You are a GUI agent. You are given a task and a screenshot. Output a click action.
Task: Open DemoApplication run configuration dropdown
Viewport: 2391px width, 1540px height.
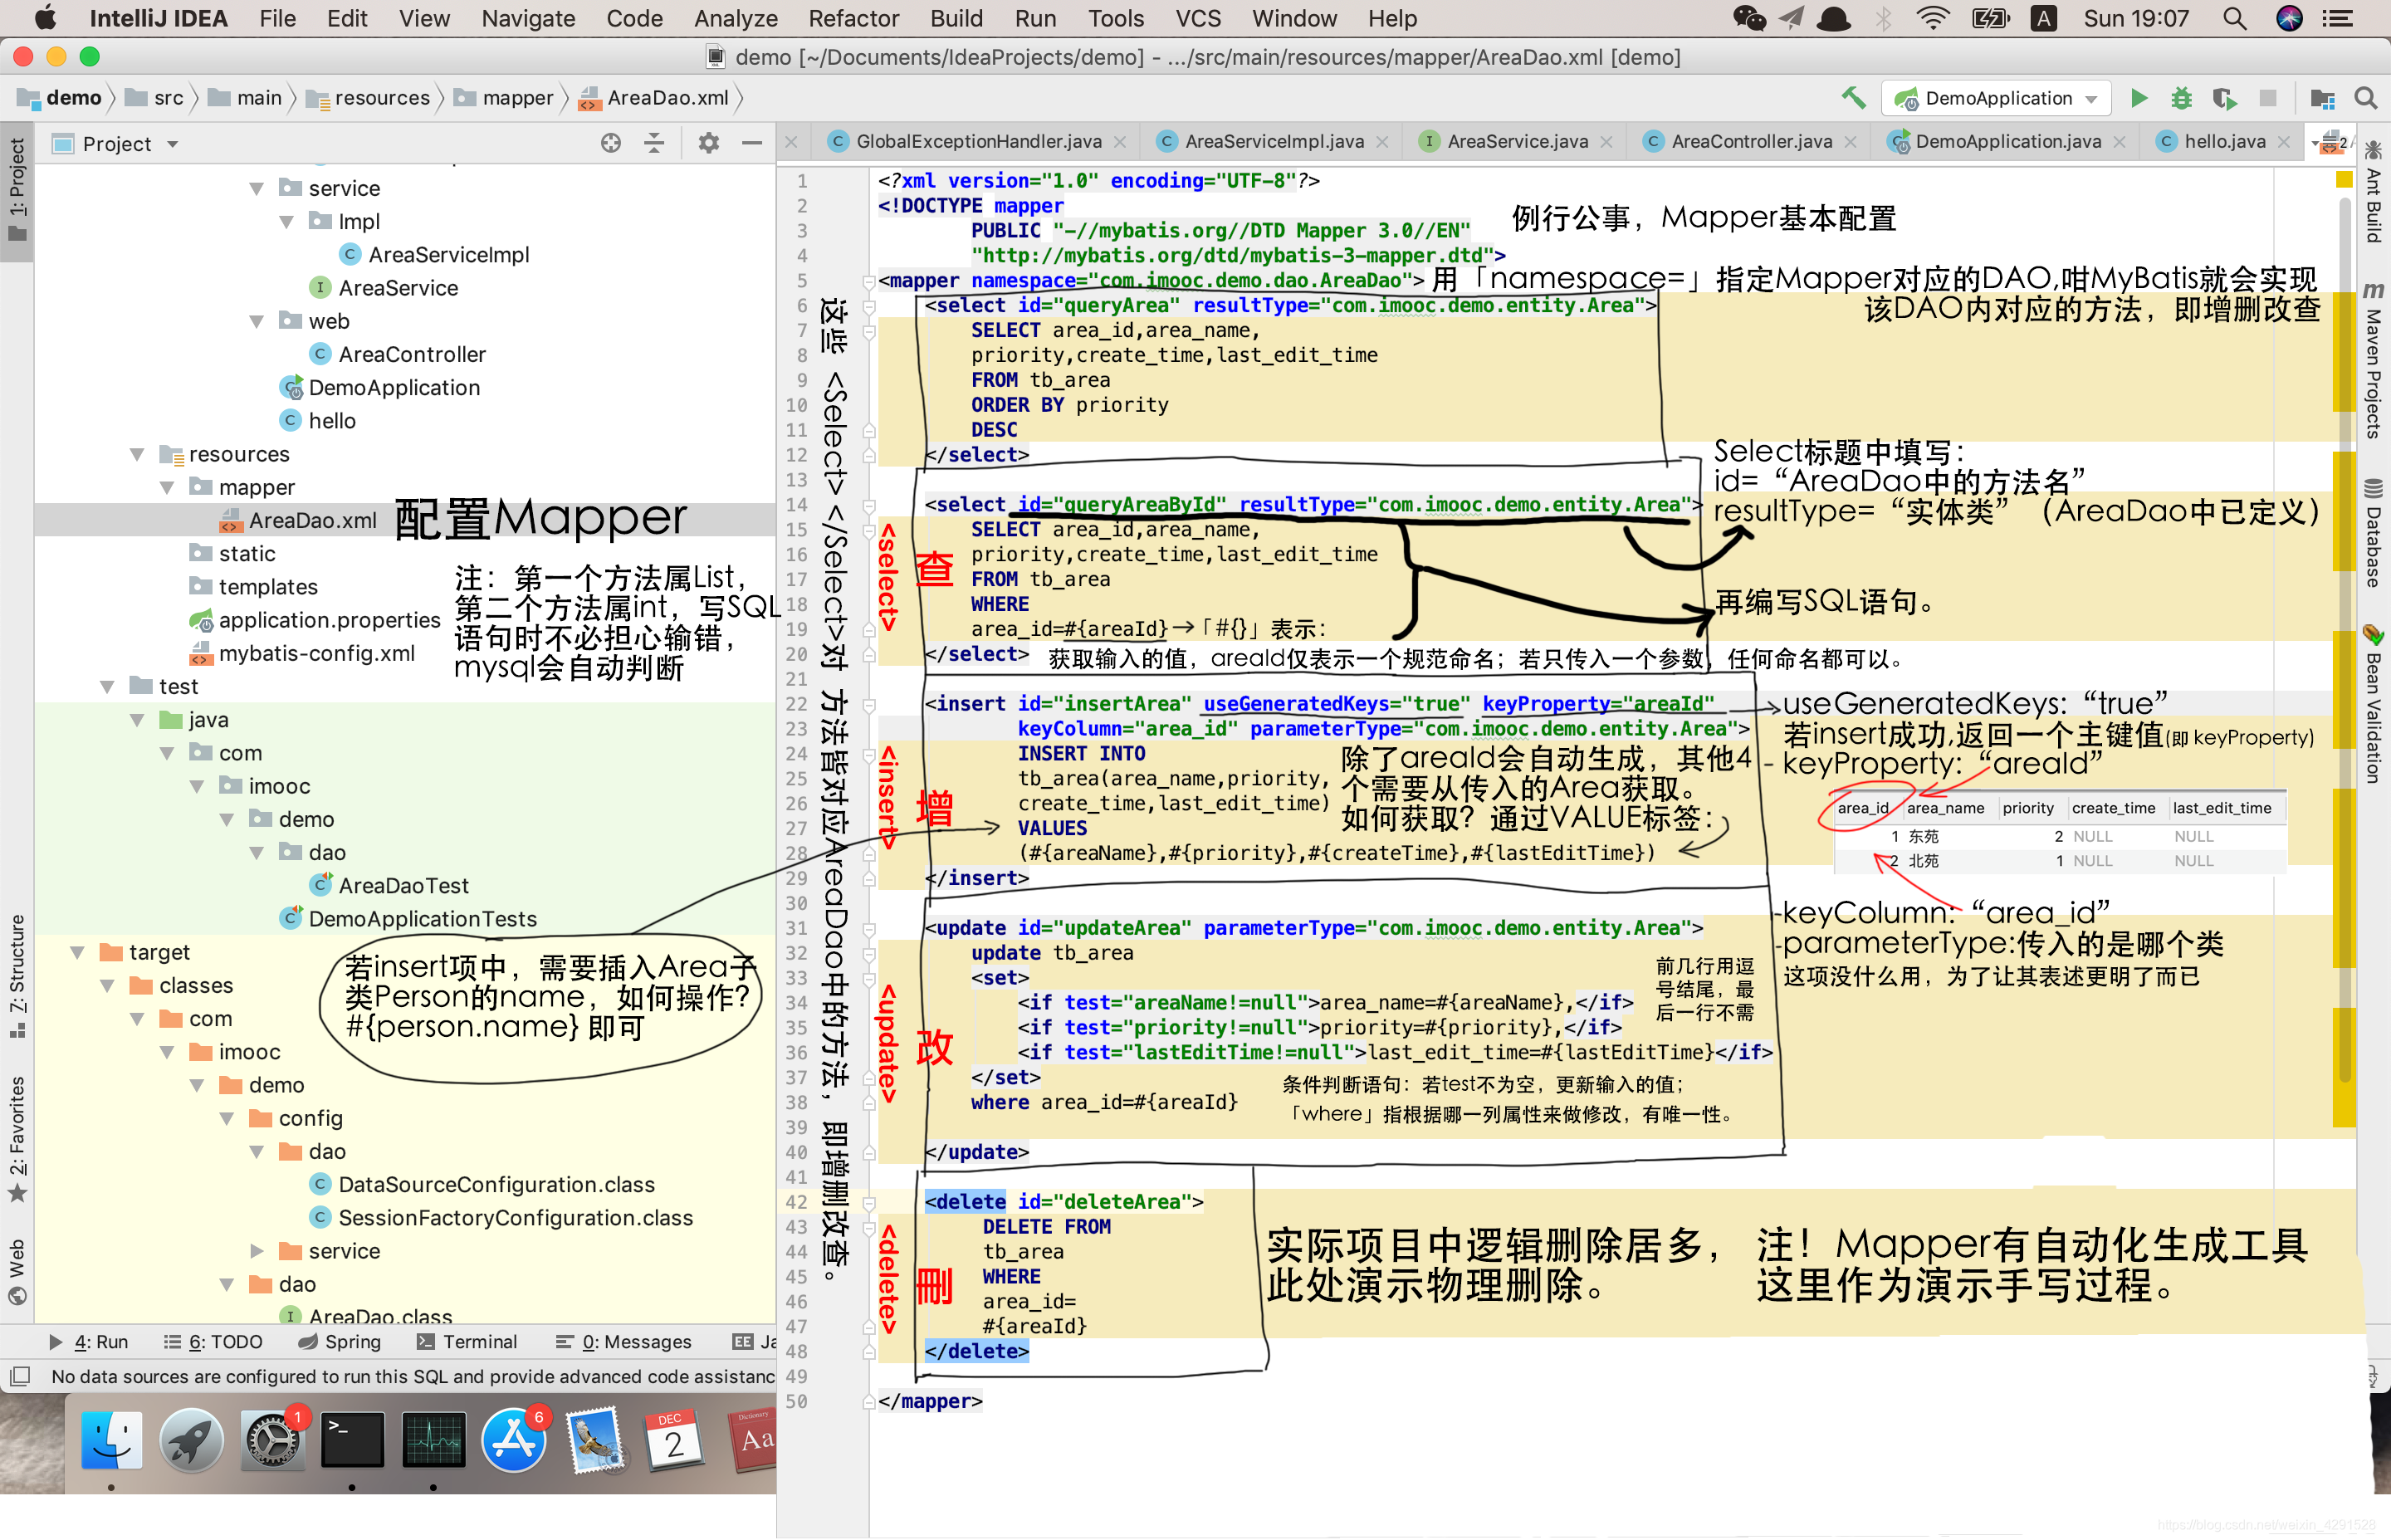pyautogui.click(x=1997, y=98)
